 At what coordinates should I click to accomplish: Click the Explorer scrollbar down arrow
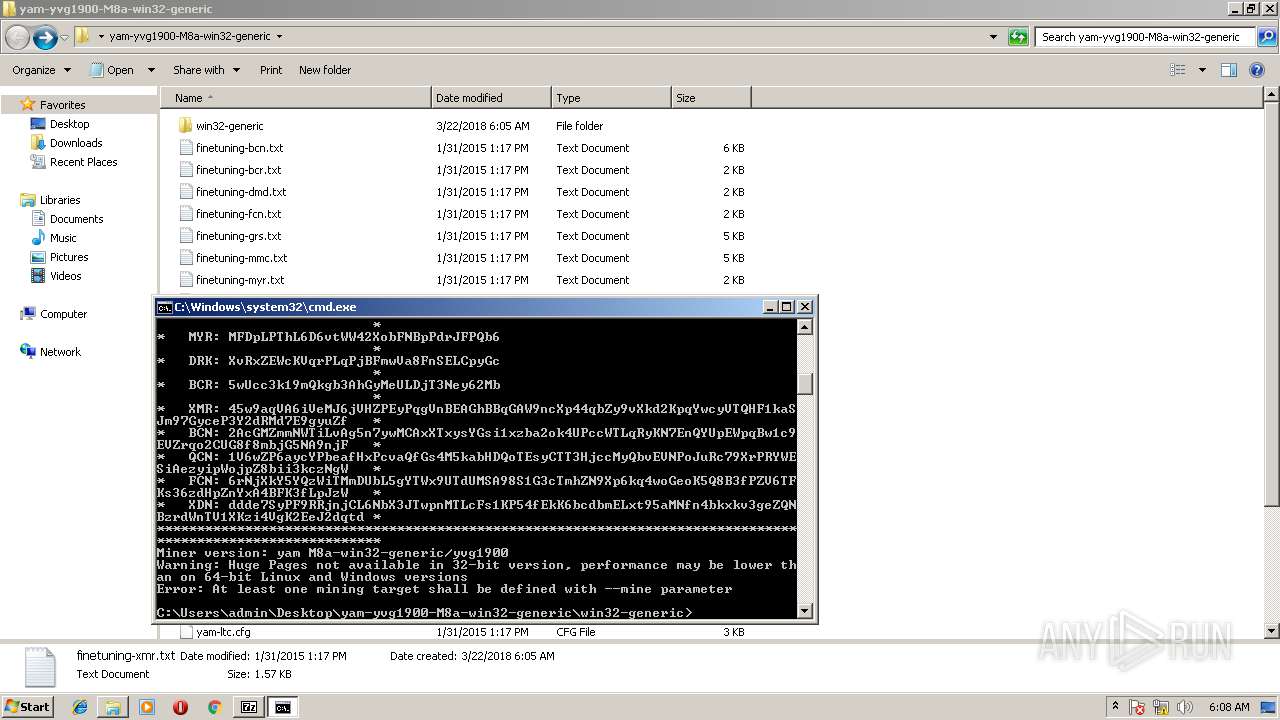coord(1272,631)
